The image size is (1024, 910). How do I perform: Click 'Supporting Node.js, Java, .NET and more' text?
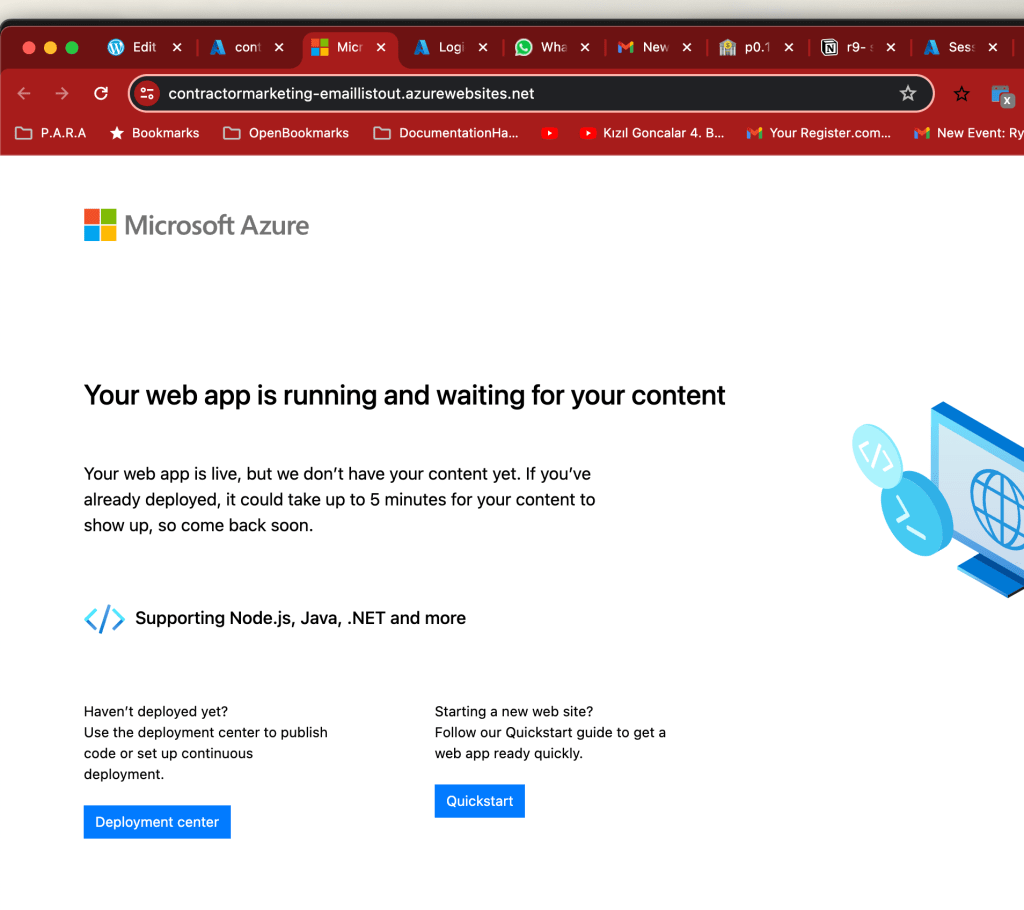click(x=300, y=618)
